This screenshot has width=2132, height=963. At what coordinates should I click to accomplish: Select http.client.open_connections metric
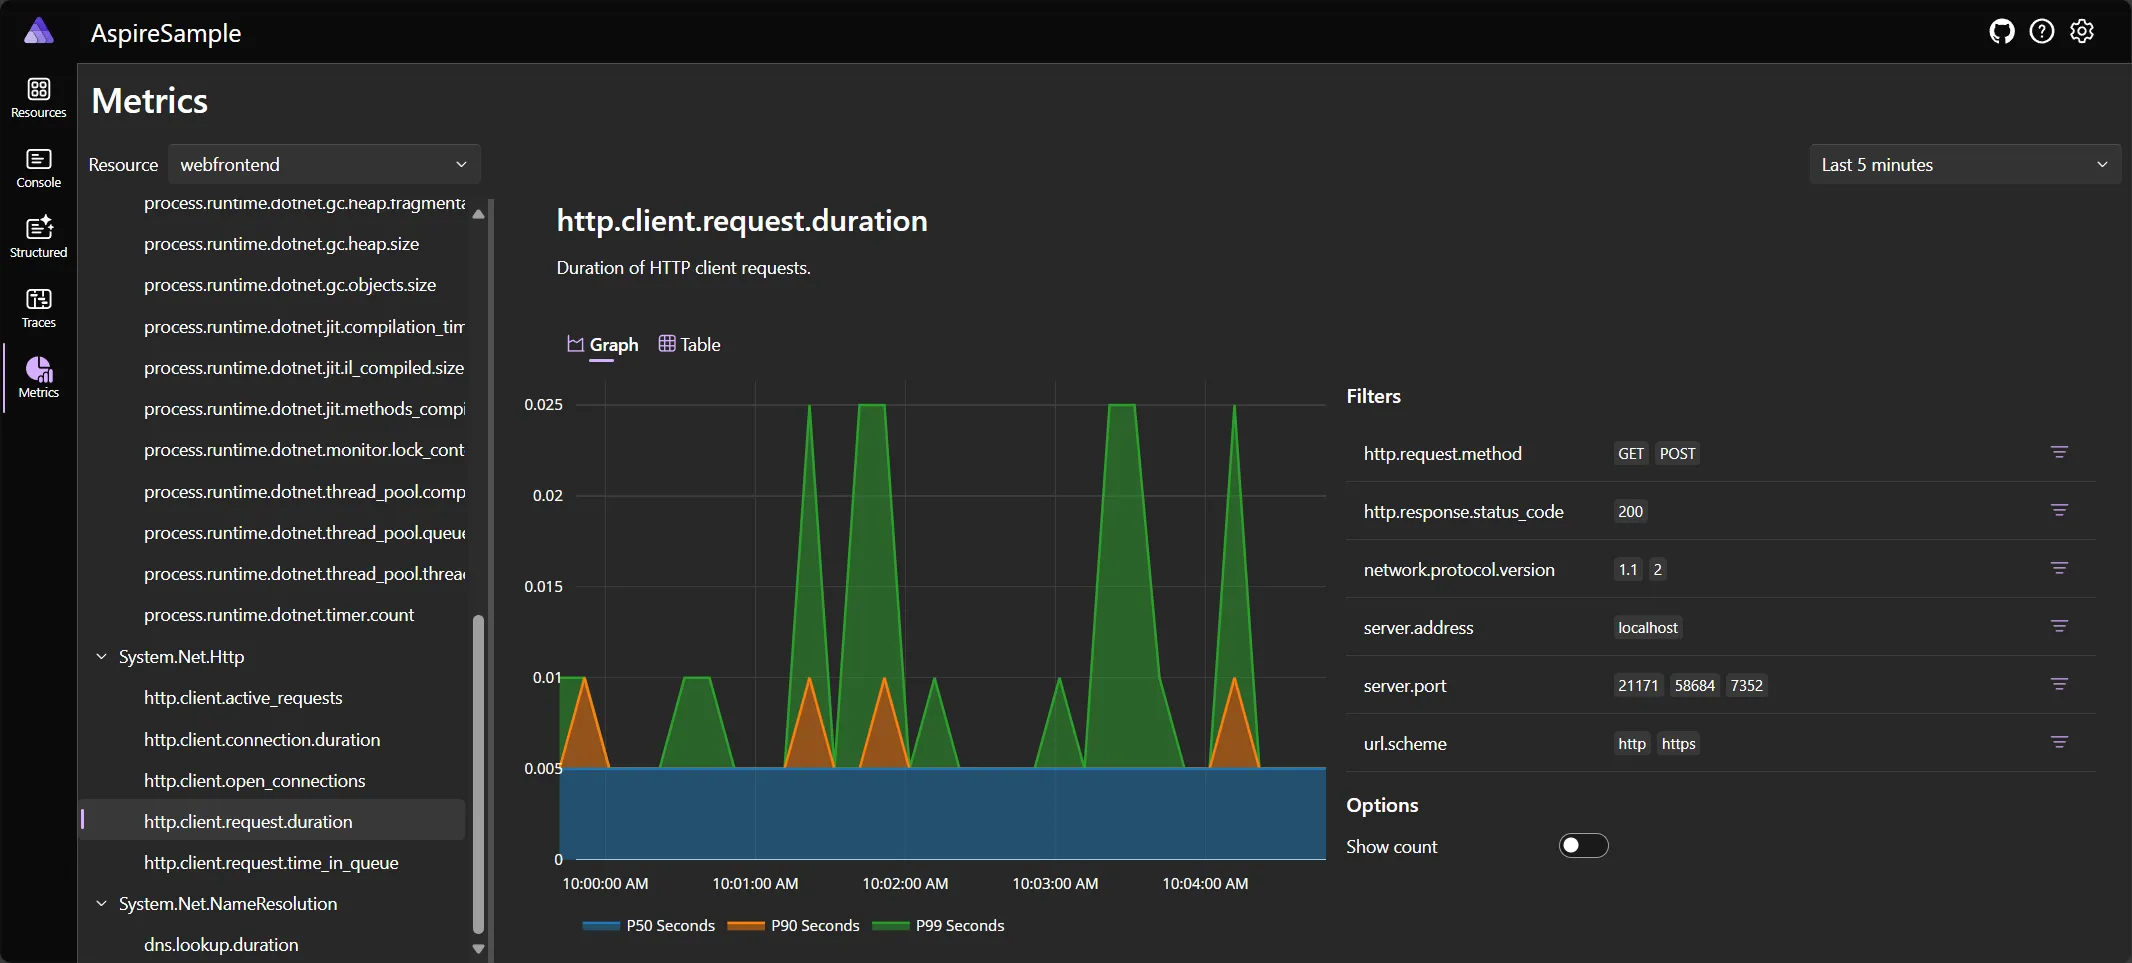[x=254, y=780]
